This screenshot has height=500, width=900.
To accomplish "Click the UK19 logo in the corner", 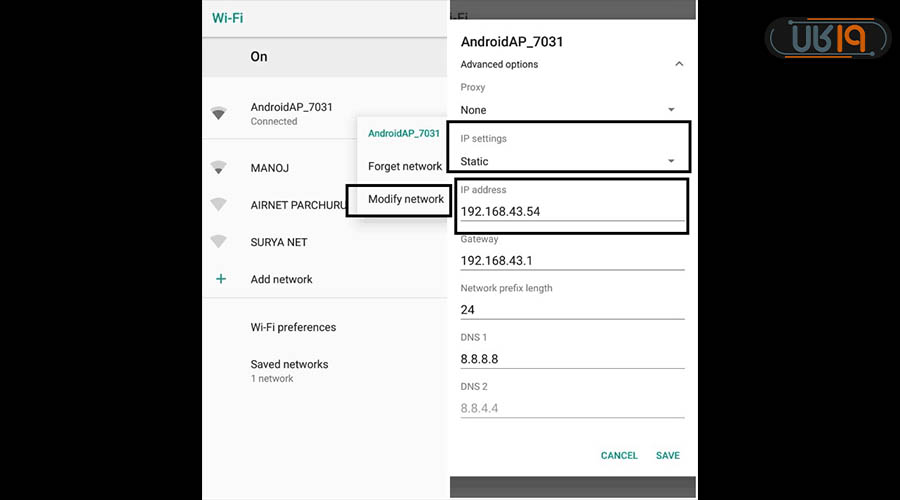I will tap(827, 39).
